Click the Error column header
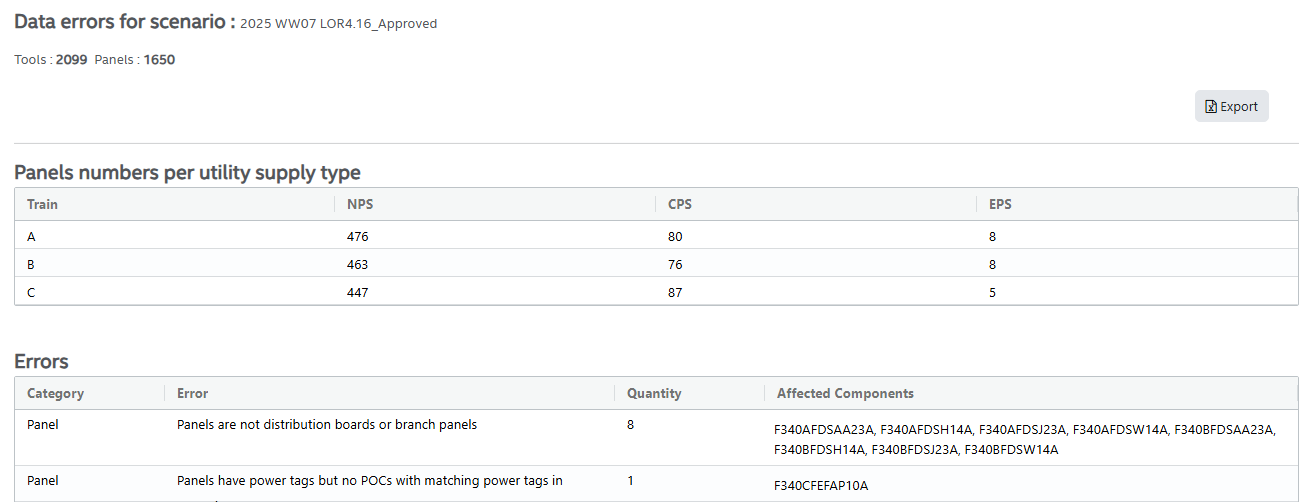The height and width of the screenshot is (502, 1305). click(193, 393)
